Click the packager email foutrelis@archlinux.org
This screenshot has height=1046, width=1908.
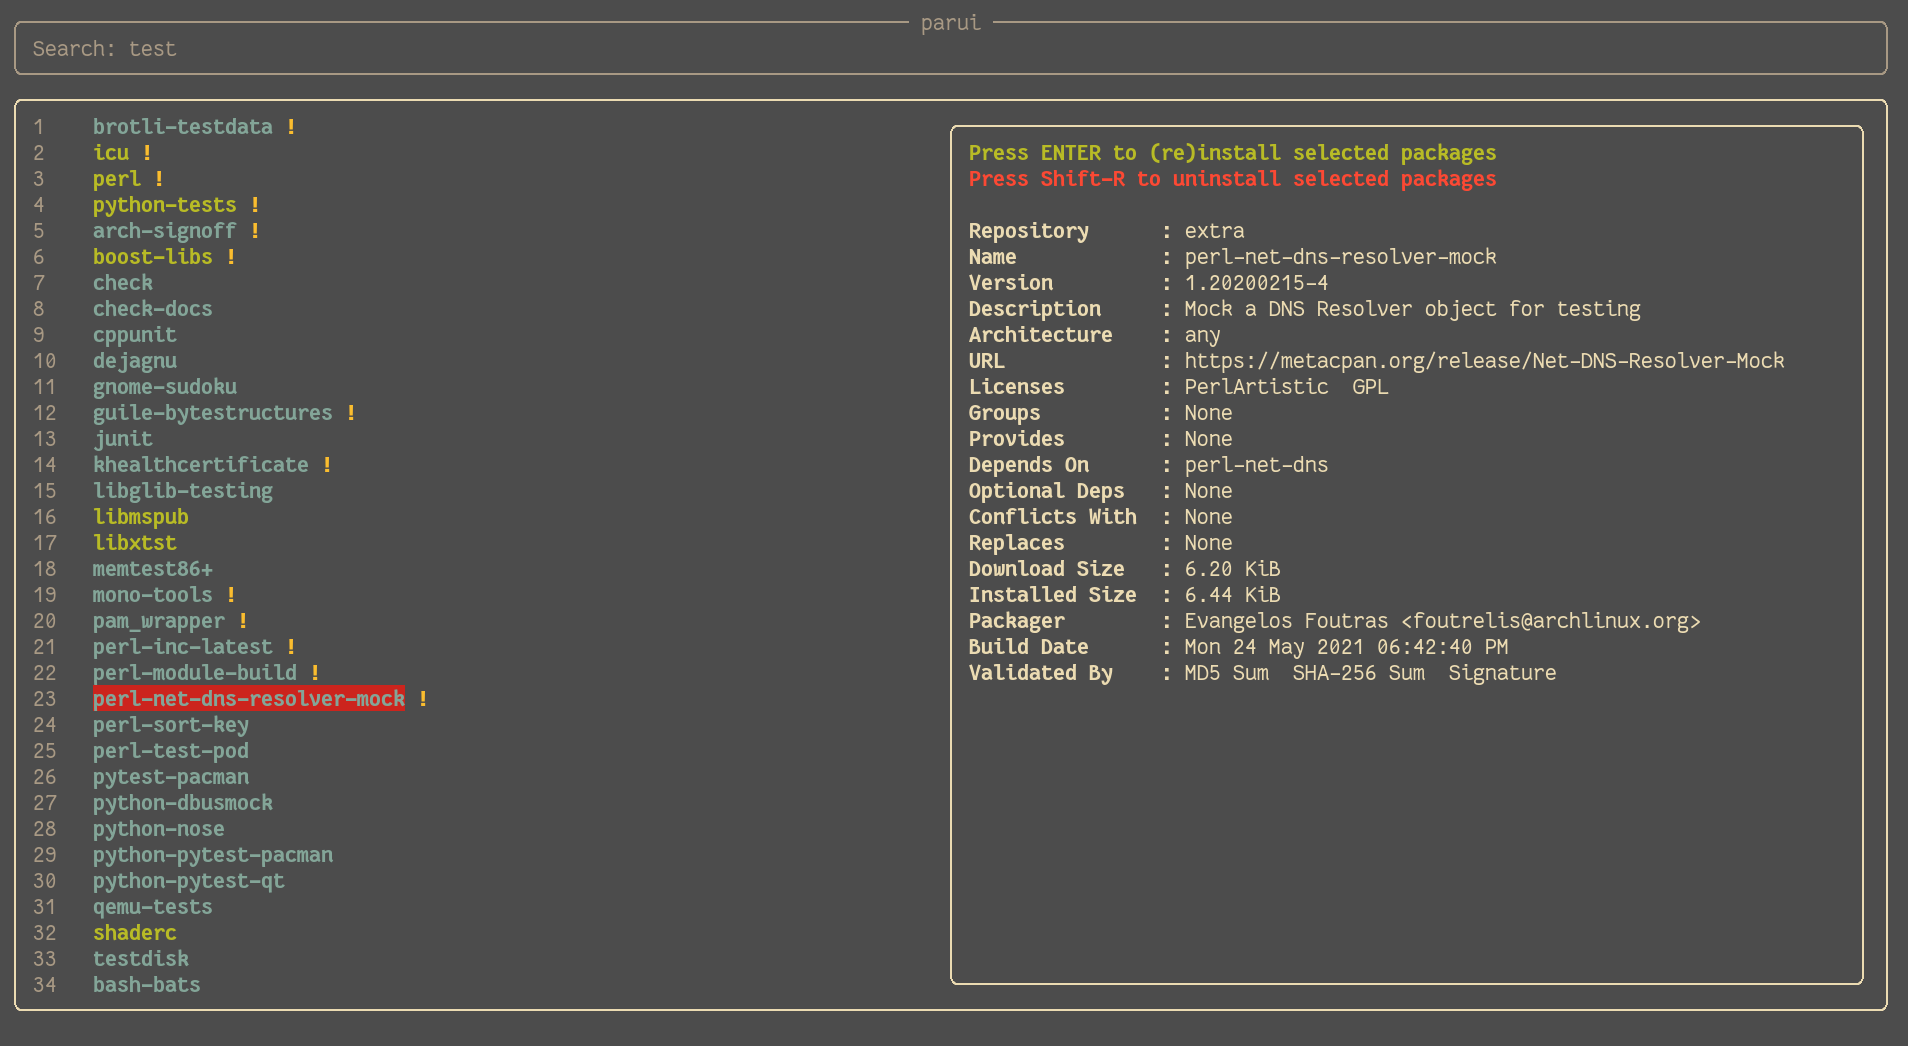pyautogui.click(x=1550, y=621)
